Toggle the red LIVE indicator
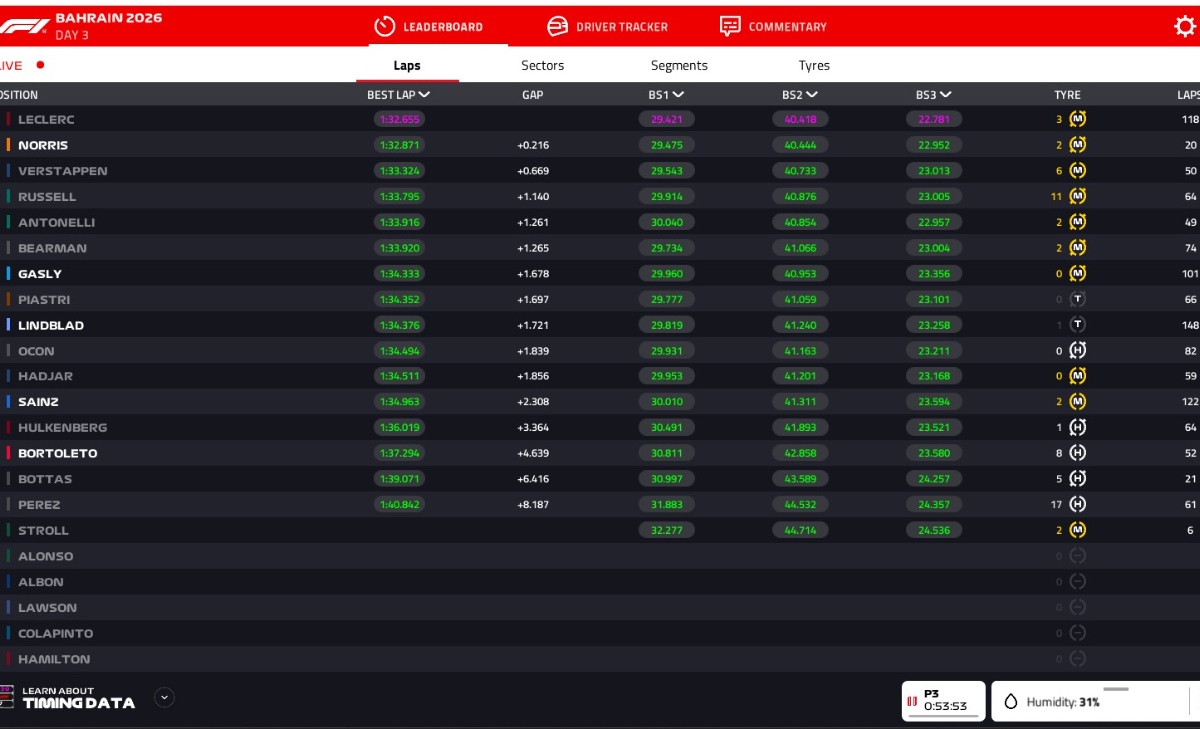 coord(38,64)
